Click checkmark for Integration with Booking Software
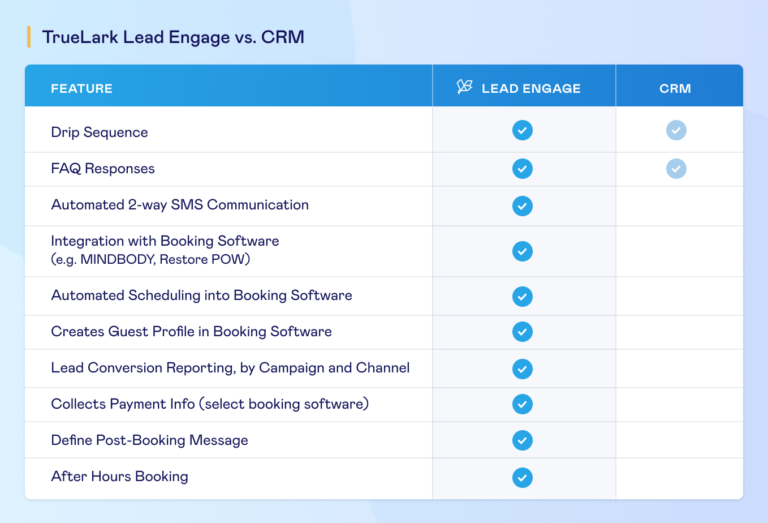768x523 pixels. click(x=523, y=251)
